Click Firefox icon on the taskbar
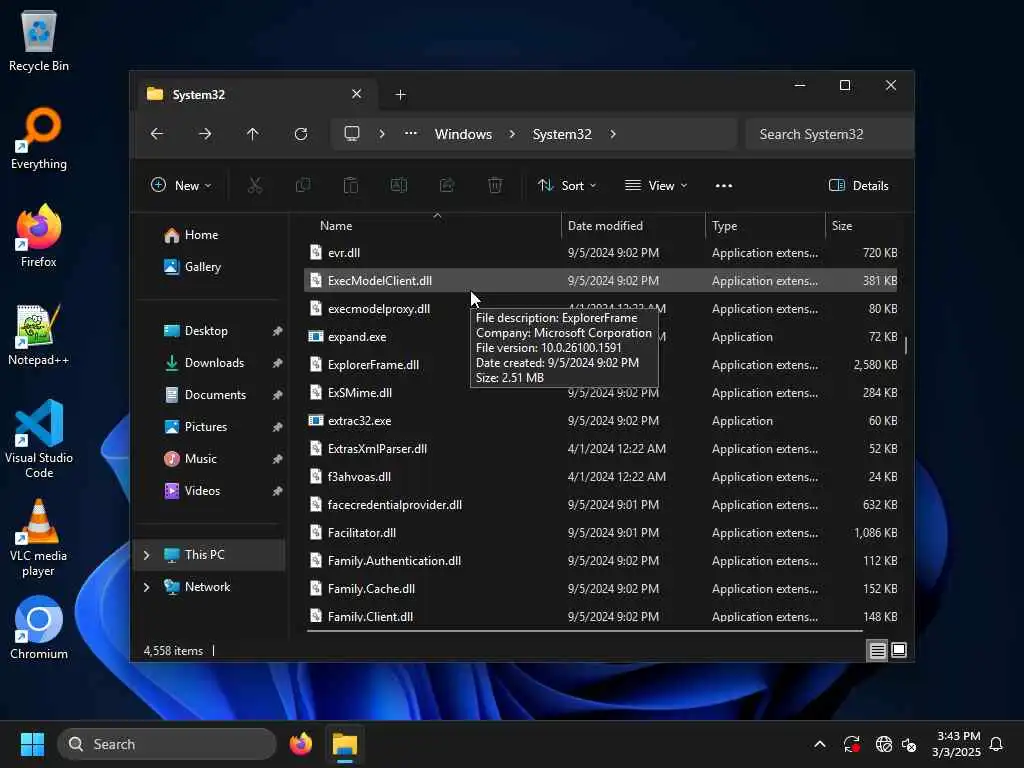The image size is (1024, 768). [x=301, y=744]
